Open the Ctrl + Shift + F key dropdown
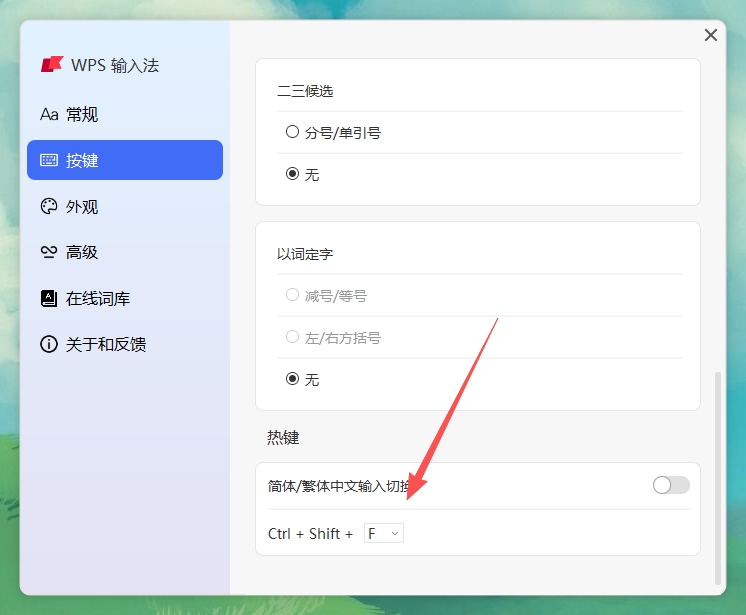The image size is (746, 615). pyautogui.click(x=383, y=533)
